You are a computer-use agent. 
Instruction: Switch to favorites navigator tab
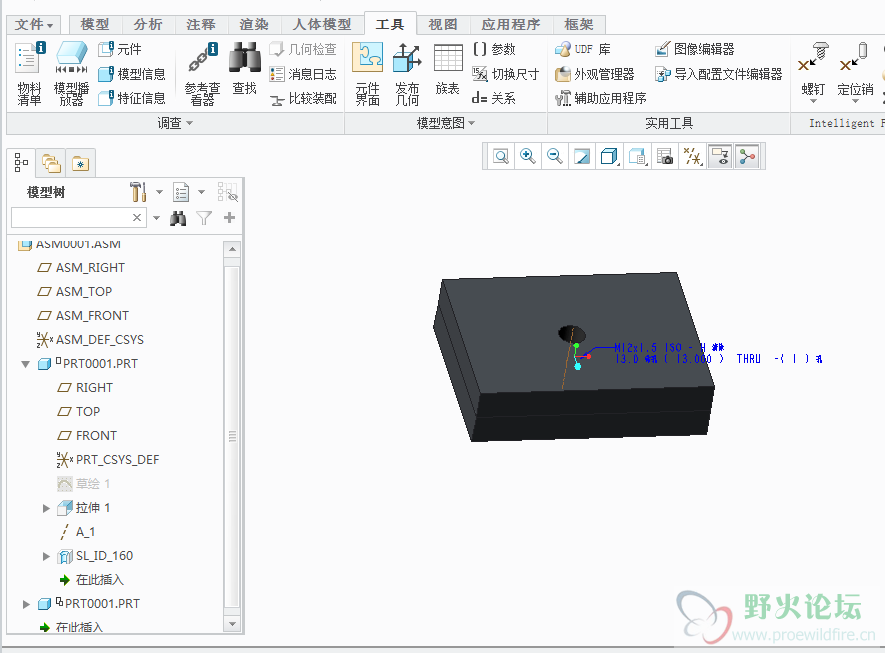[x=80, y=164]
